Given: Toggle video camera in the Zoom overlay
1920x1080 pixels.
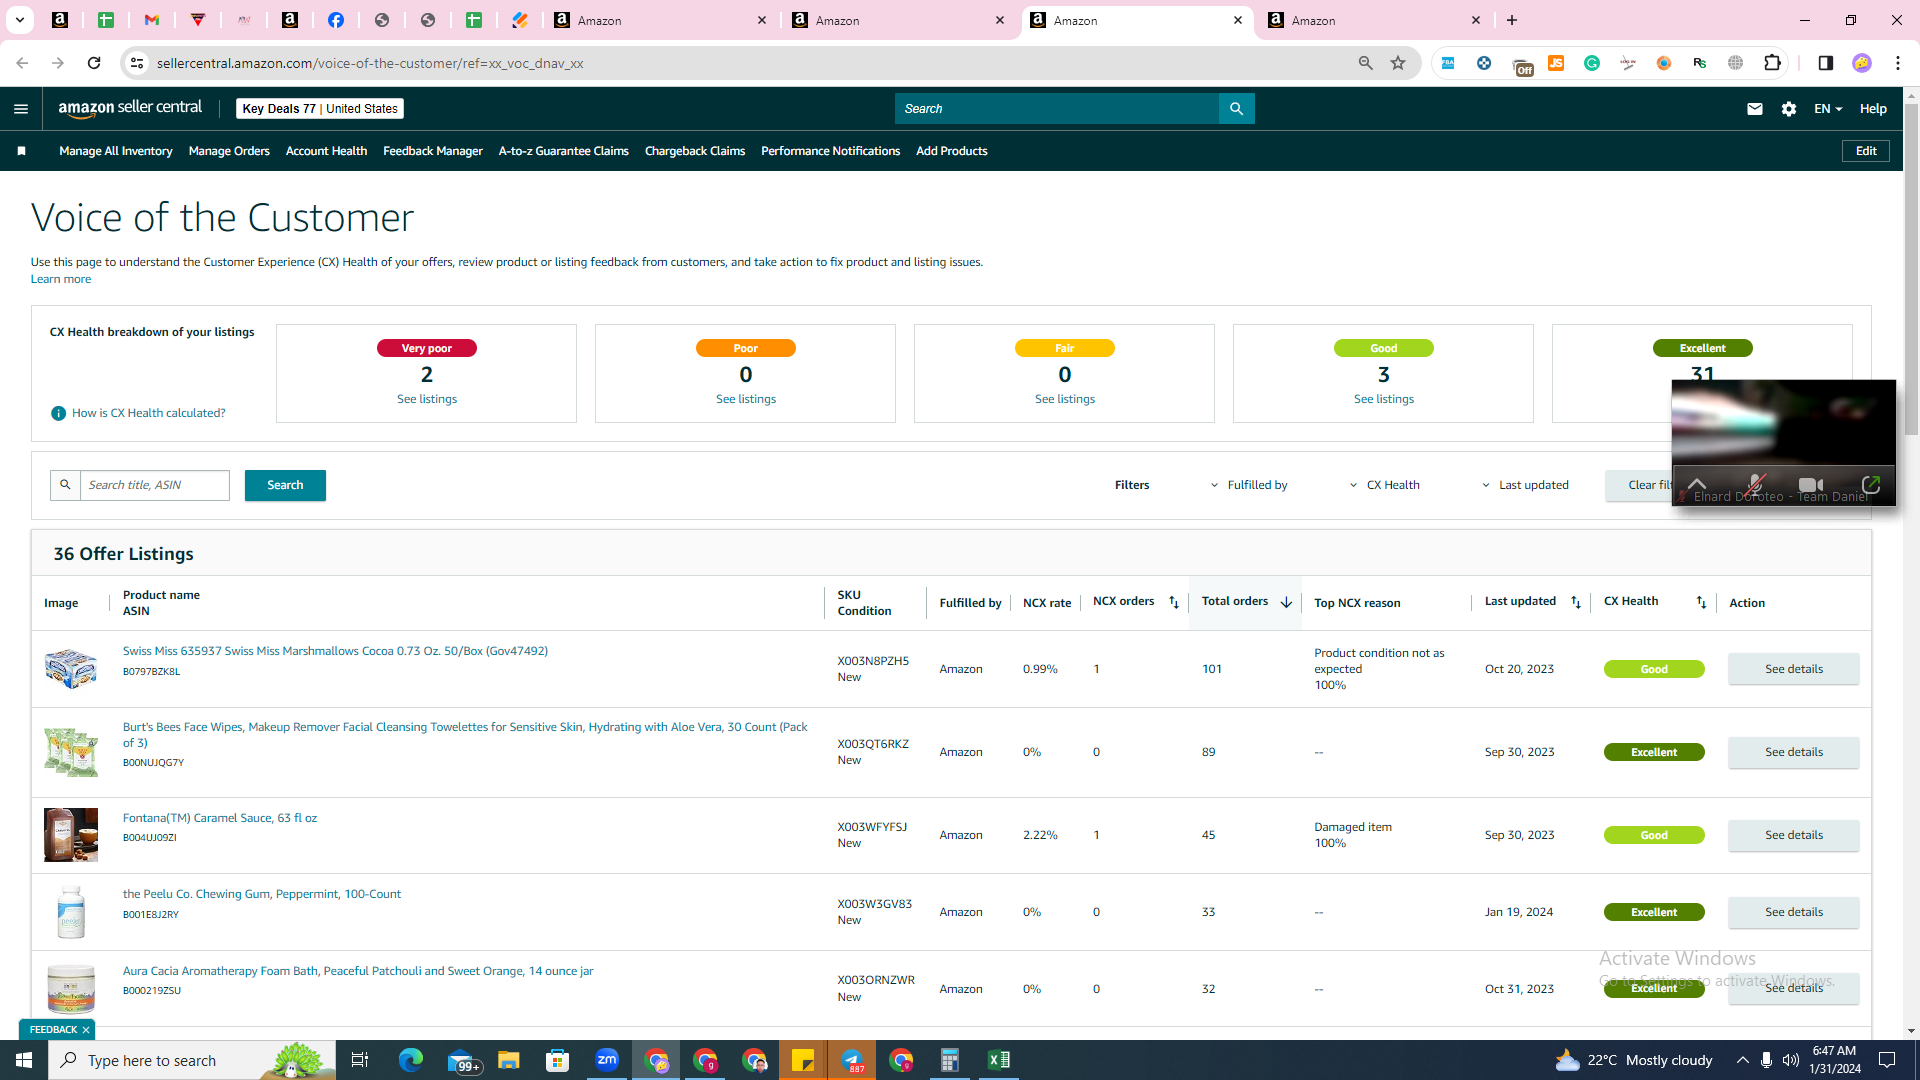Looking at the screenshot, I should coord(1811,485).
